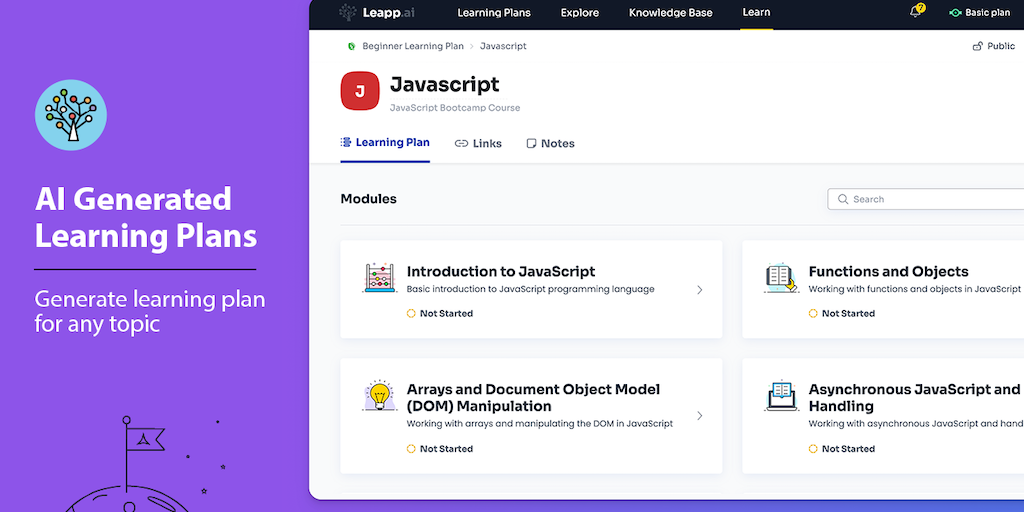Viewport: 1024px width, 512px height.
Task: Open Explore in the top navigation
Action: (579, 13)
